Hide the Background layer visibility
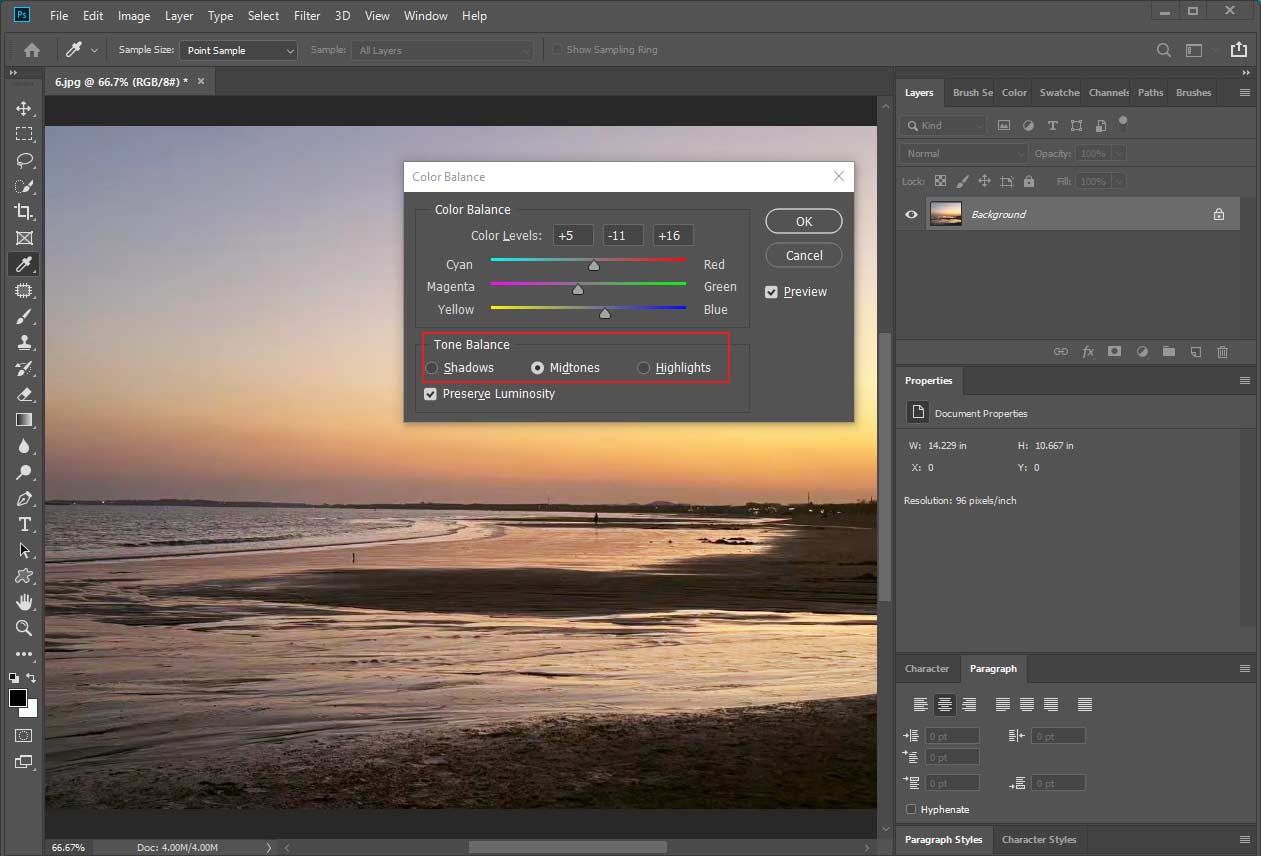Screen dimensions: 1261x856 910,213
